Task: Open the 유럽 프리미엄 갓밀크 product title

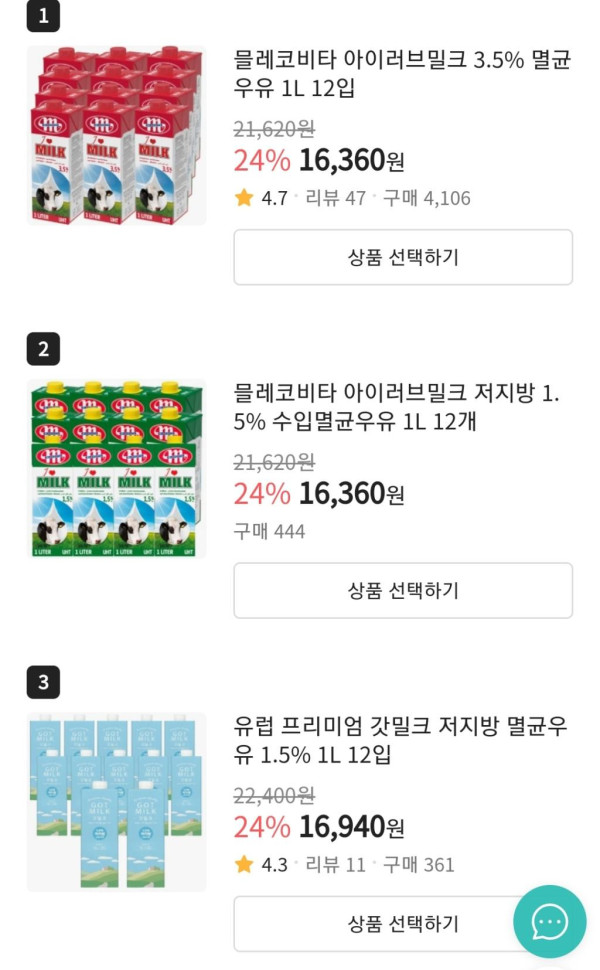Action: 400,740
